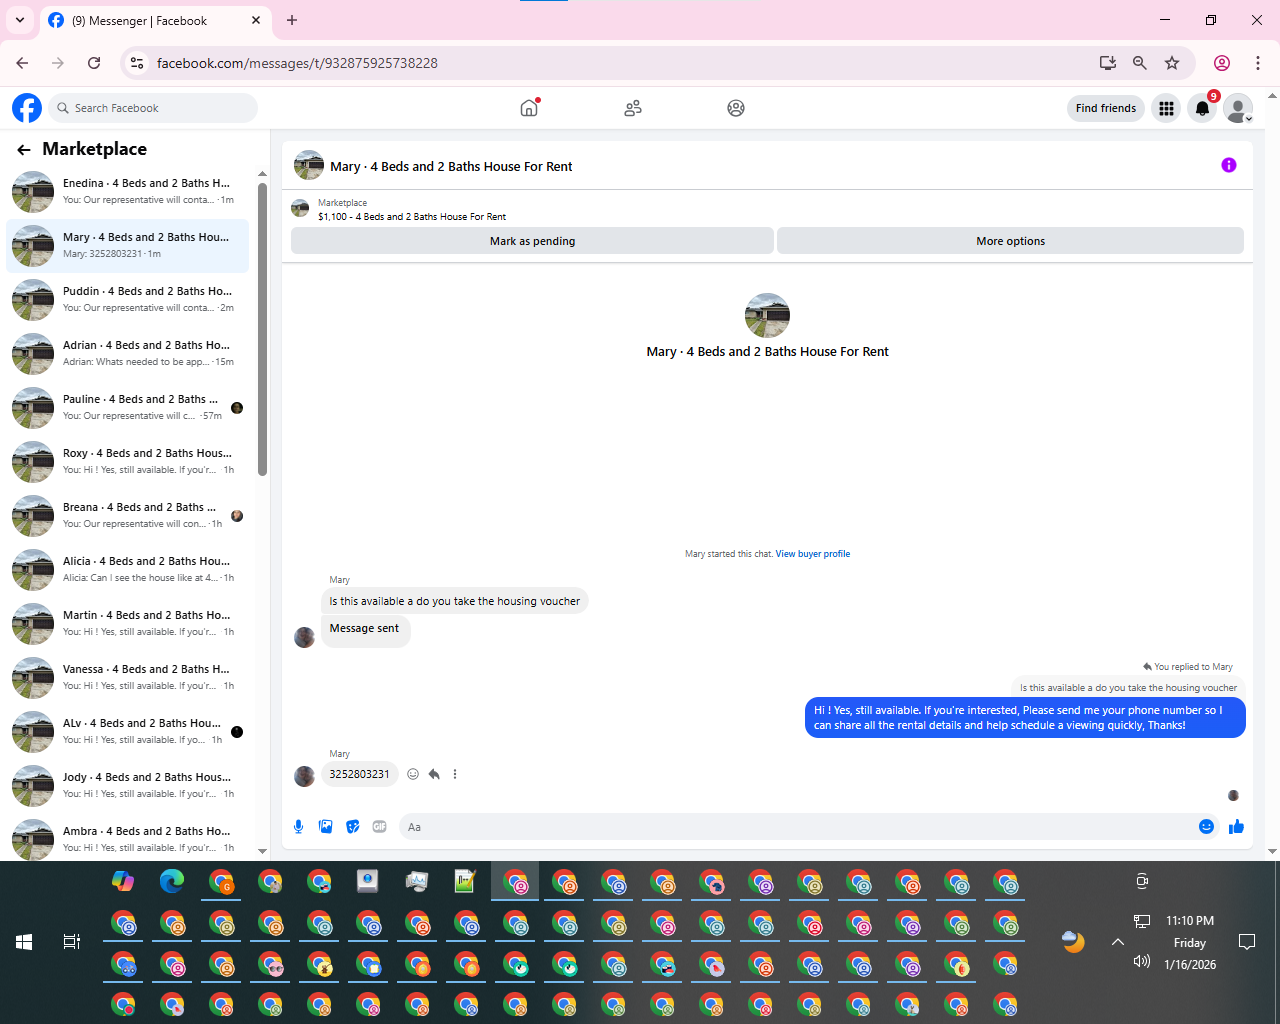Click the Aa message input field

pyautogui.click(x=795, y=827)
